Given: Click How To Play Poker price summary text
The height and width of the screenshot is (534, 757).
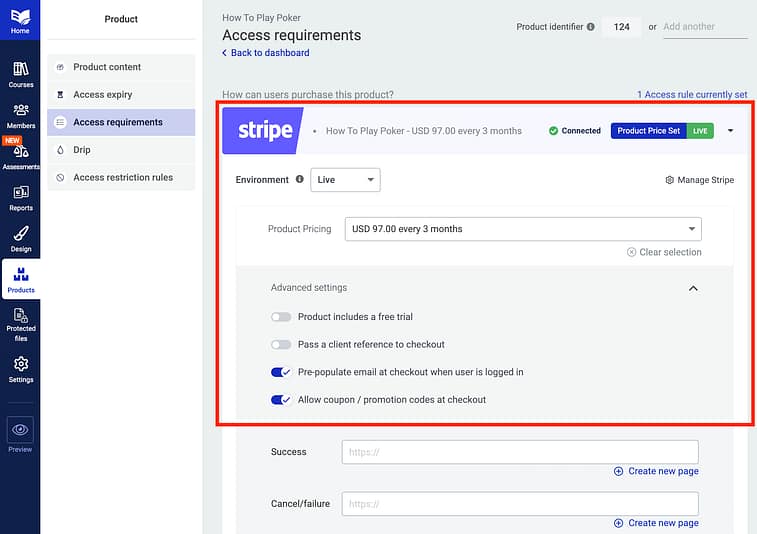Looking at the screenshot, I should pyautogui.click(x=423, y=131).
